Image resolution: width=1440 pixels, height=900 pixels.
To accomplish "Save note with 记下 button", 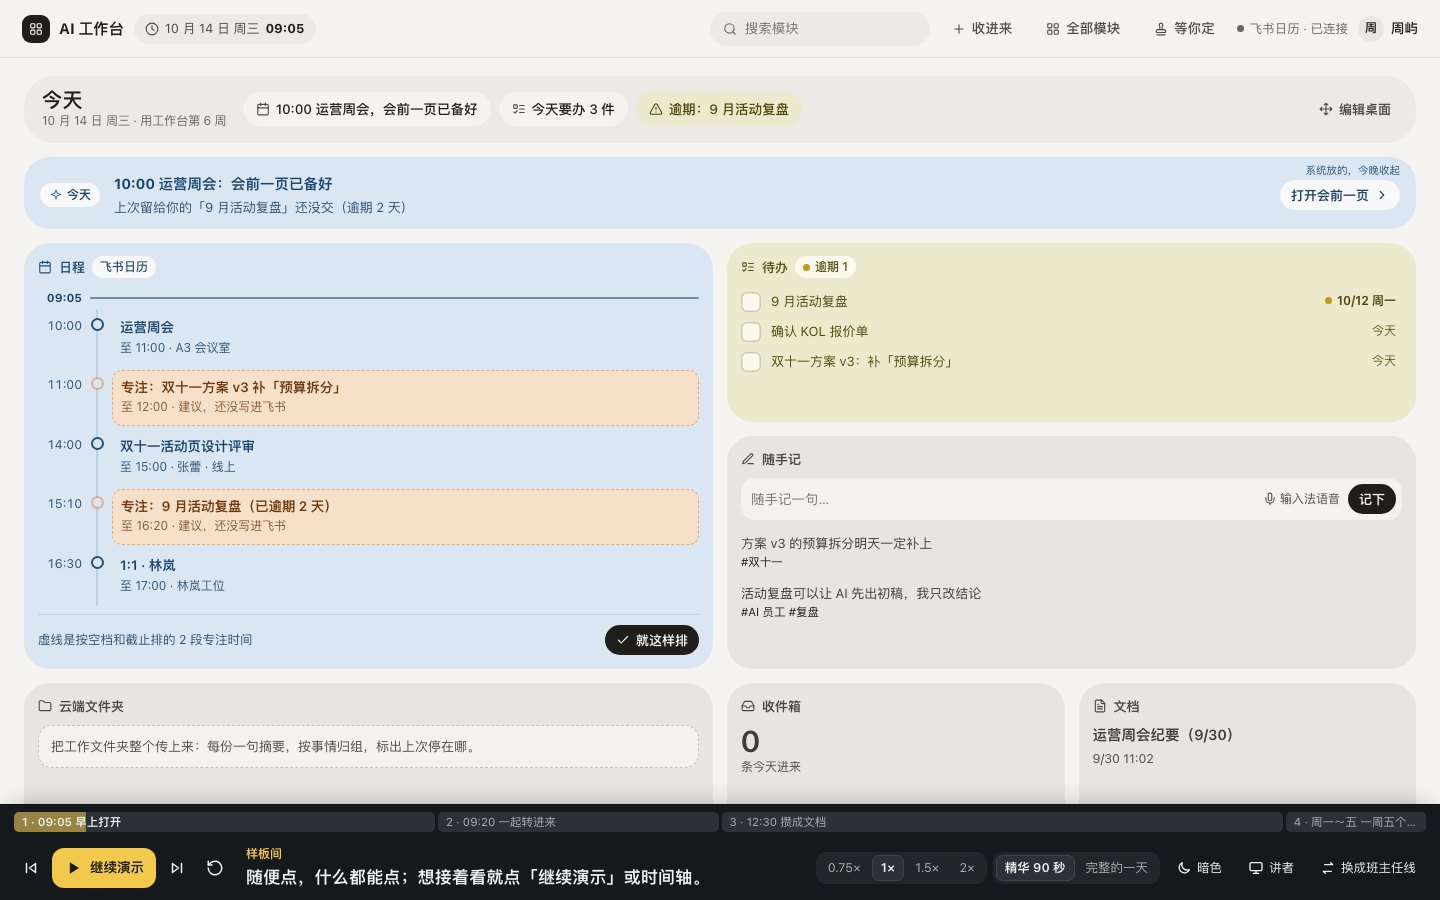I will coord(1371,499).
